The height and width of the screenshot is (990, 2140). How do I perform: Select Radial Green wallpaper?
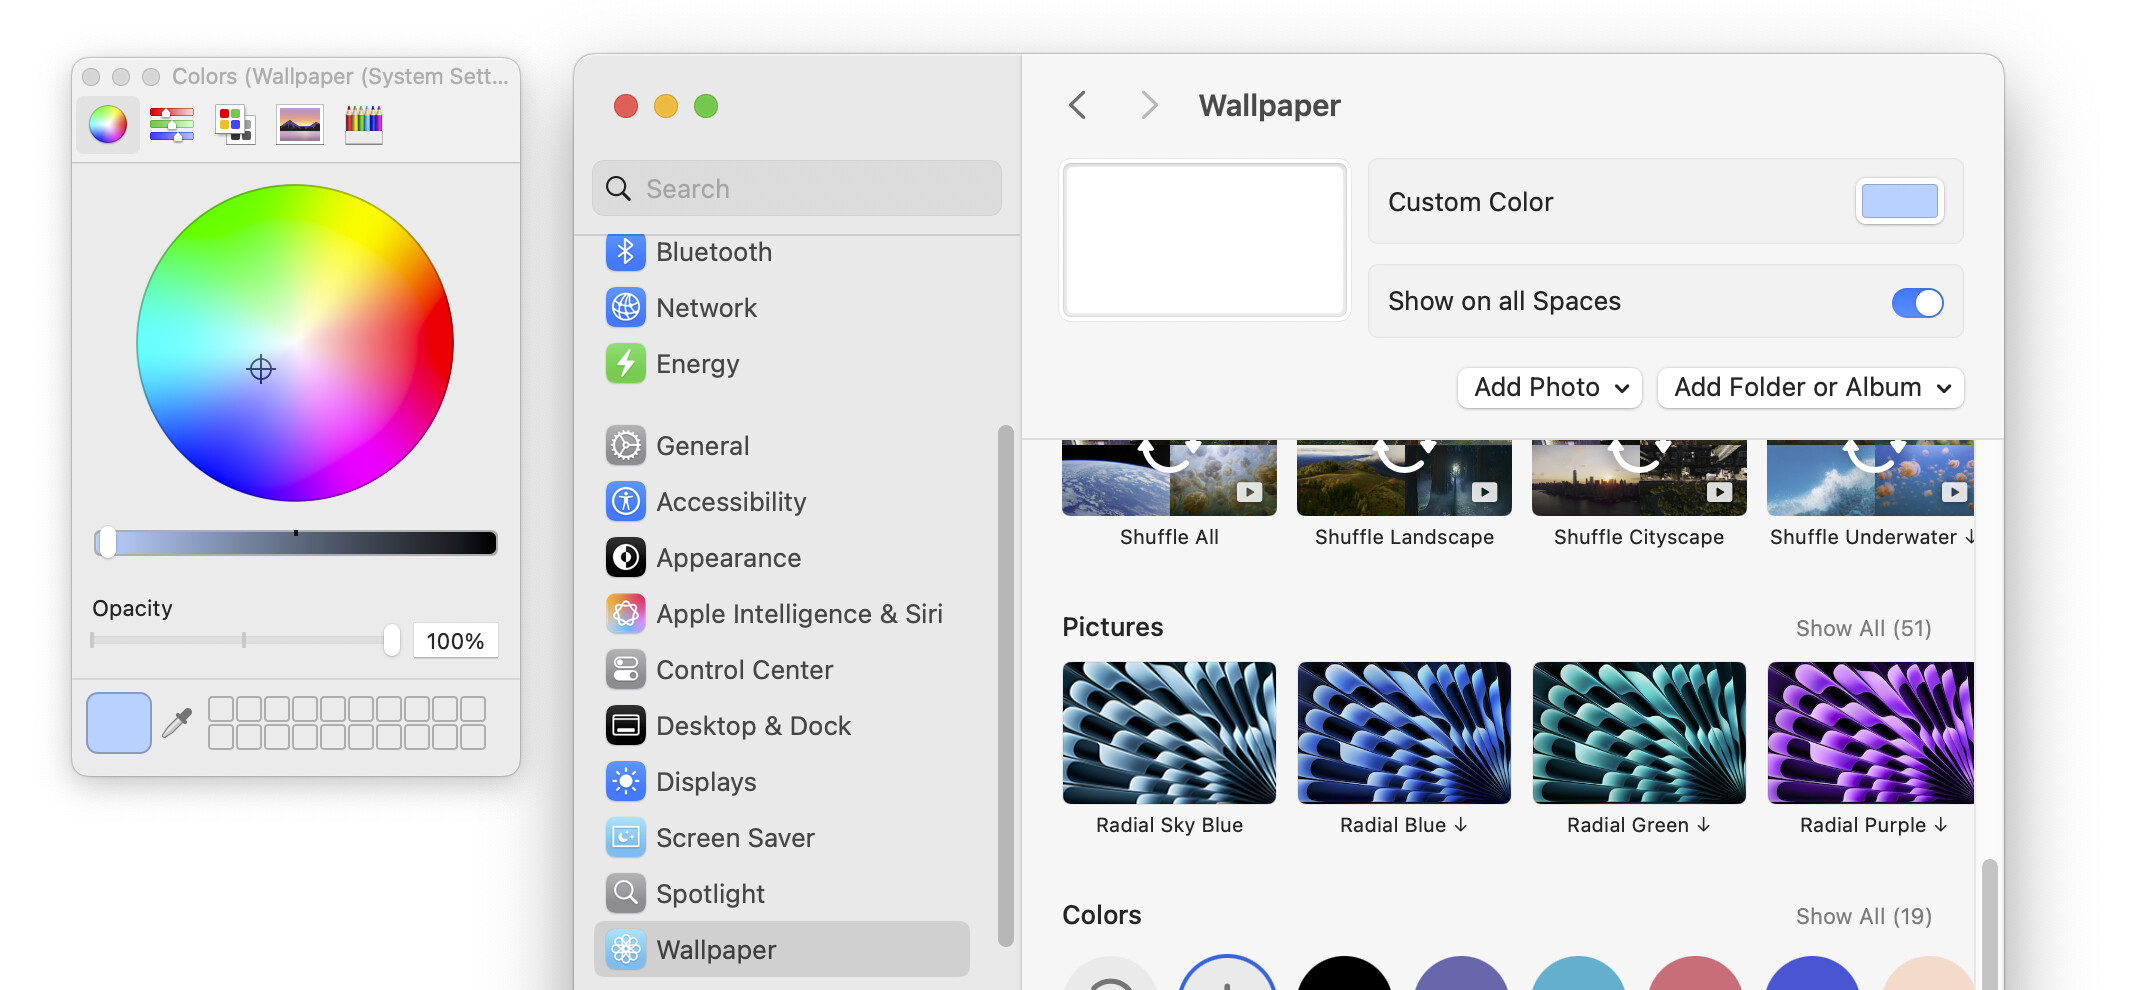point(1639,732)
